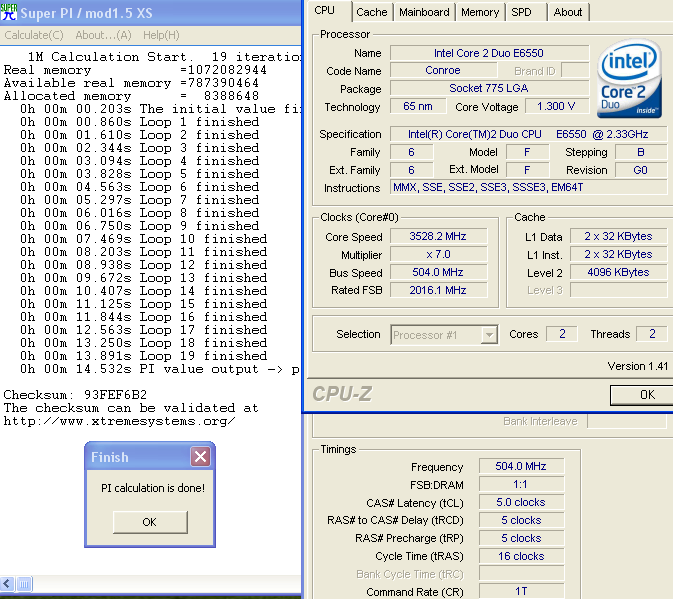Click the Real memory =1072082944 line

pos(135,70)
